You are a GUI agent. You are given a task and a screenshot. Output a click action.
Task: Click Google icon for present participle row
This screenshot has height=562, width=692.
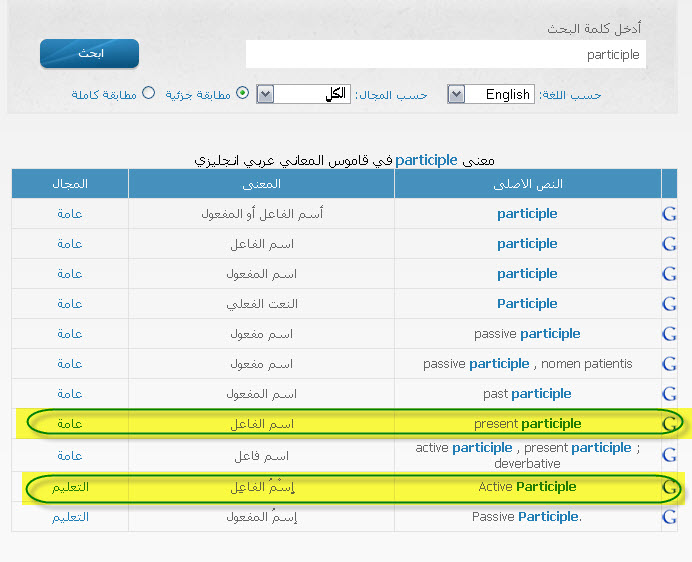tap(669, 424)
